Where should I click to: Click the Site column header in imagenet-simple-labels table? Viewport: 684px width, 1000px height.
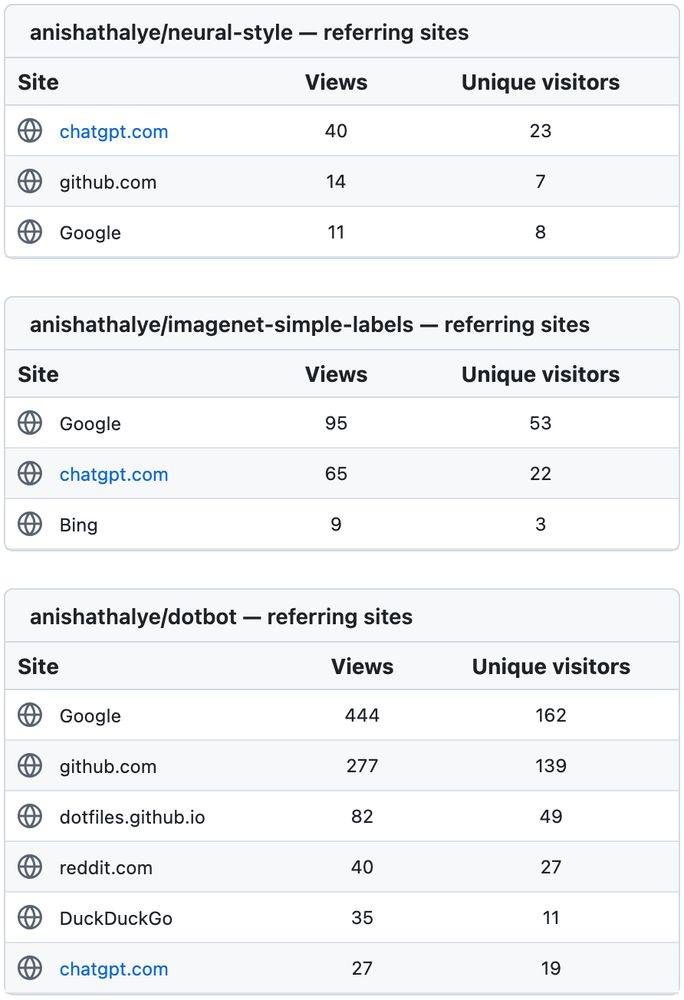38,374
